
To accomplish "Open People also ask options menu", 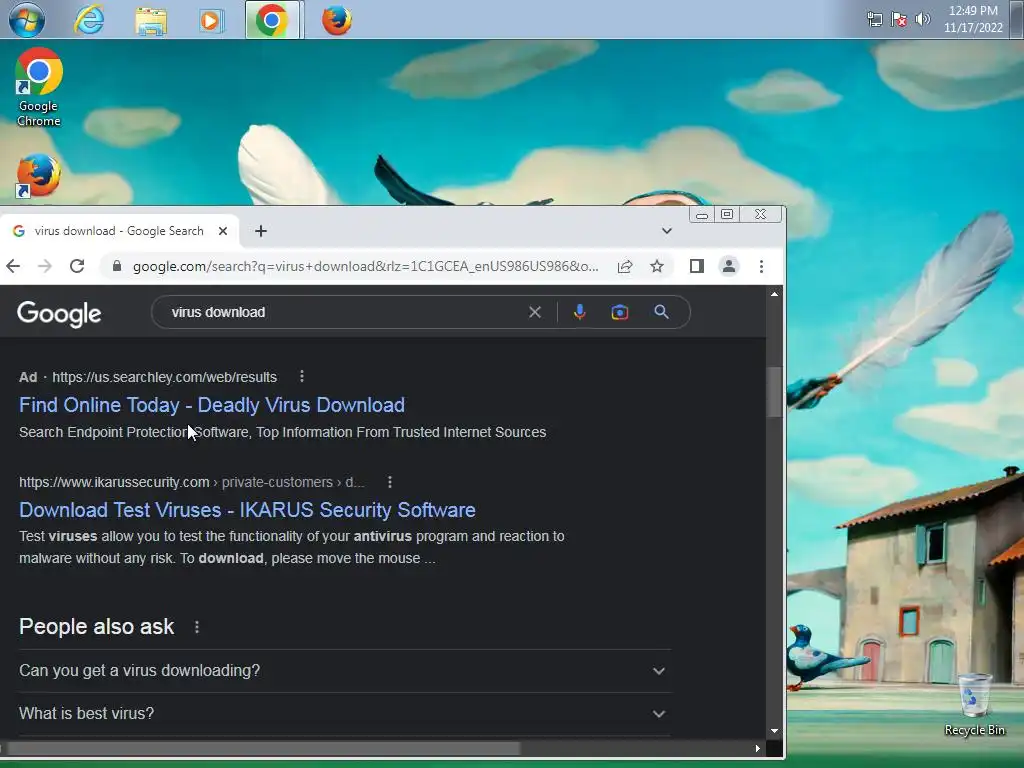I will 197,627.
